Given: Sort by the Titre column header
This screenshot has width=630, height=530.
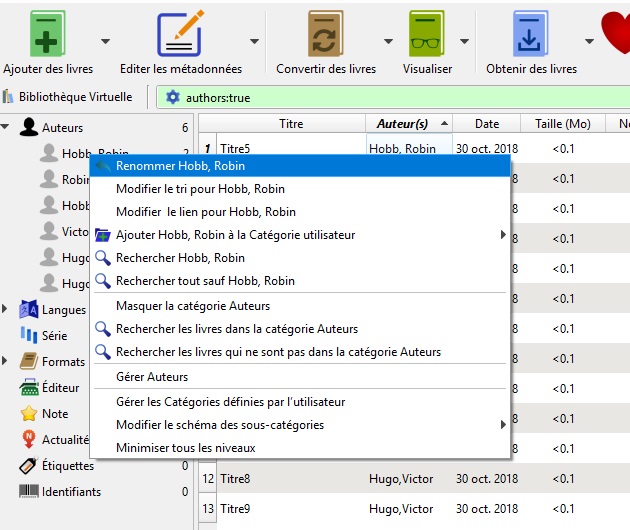Looking at the screenshot, I should pos(291,123).
